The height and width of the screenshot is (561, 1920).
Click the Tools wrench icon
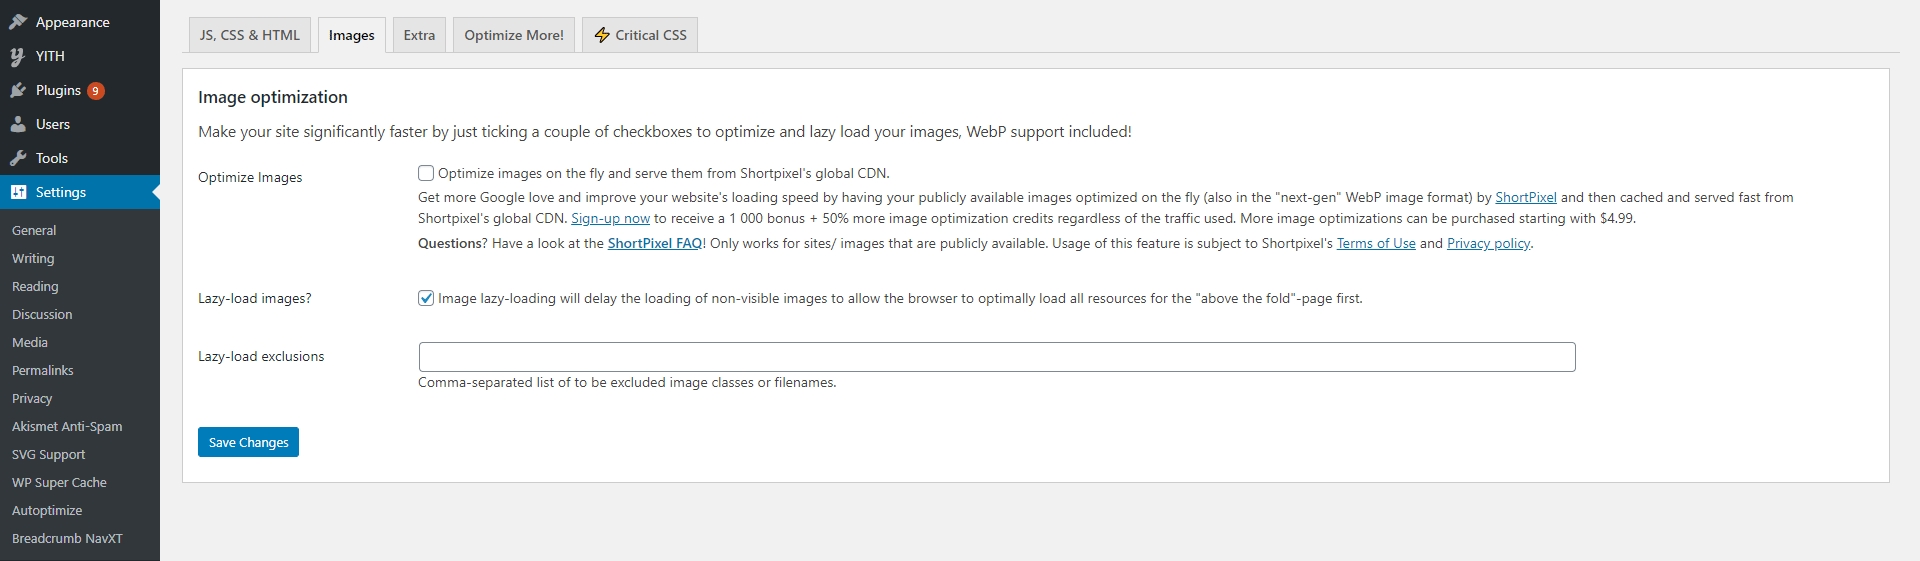point(18,159)
